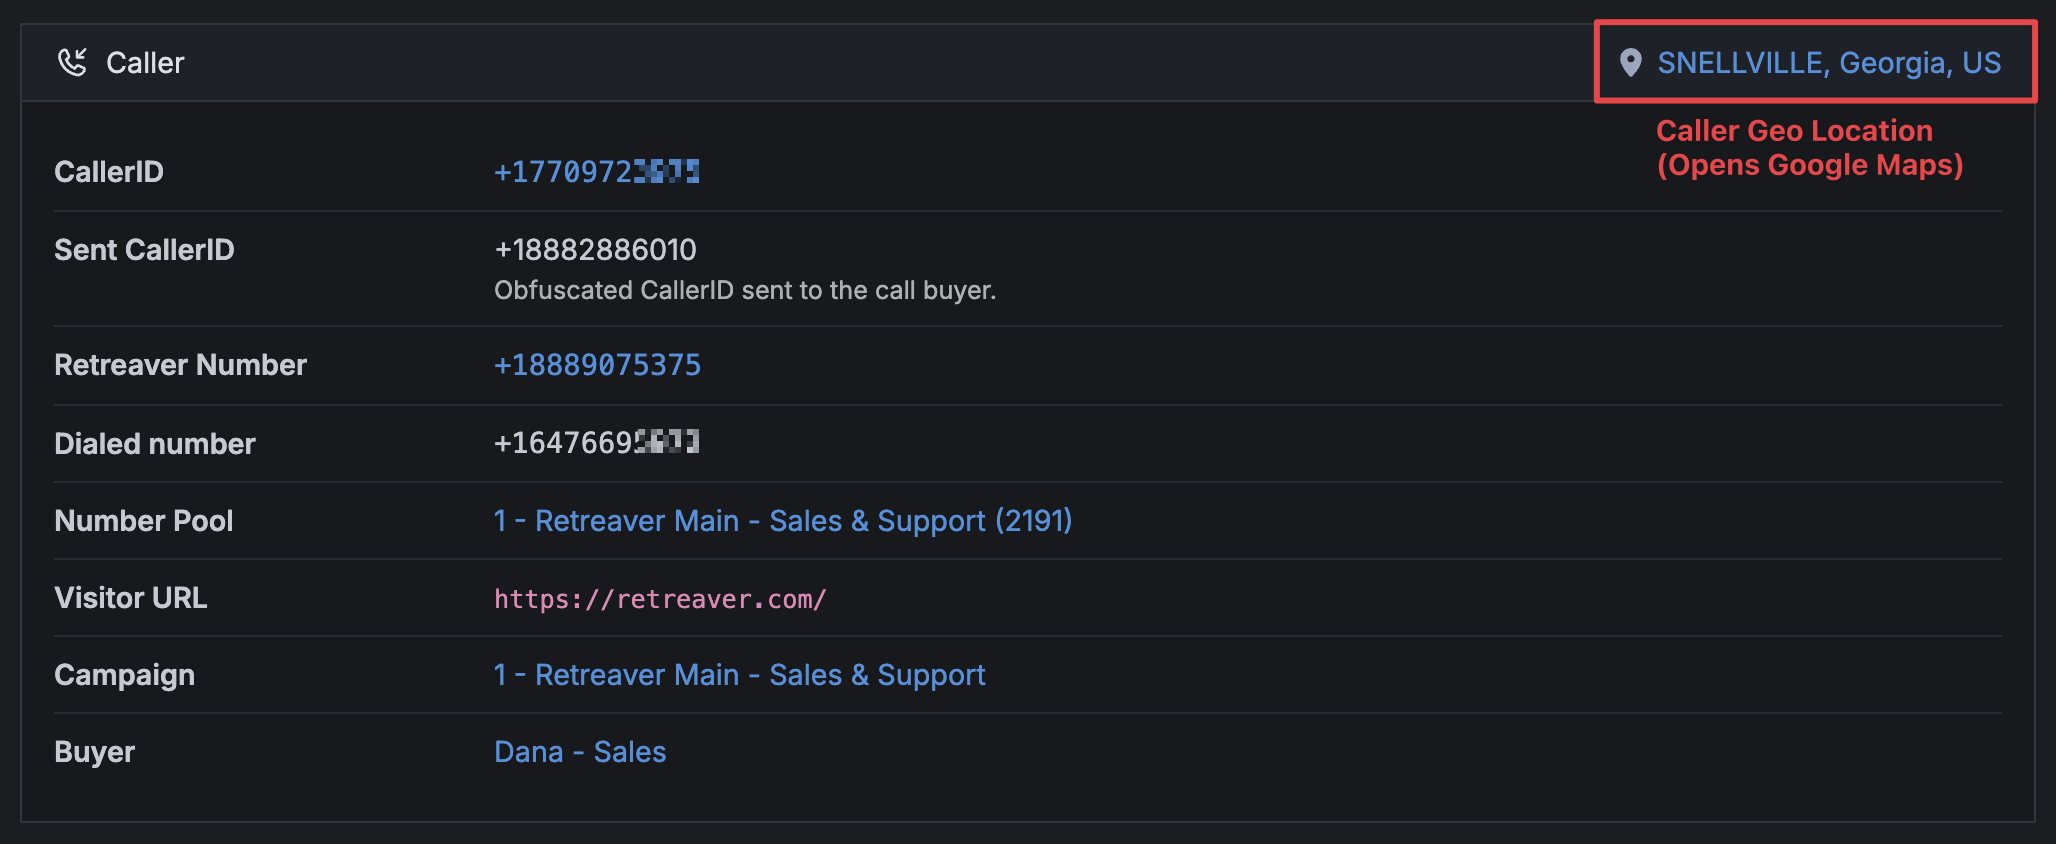Screen dimensions: 2056x844
Task: Open SNELLVILLE, Georgia, US location link
Action: tap(1829, 63)
